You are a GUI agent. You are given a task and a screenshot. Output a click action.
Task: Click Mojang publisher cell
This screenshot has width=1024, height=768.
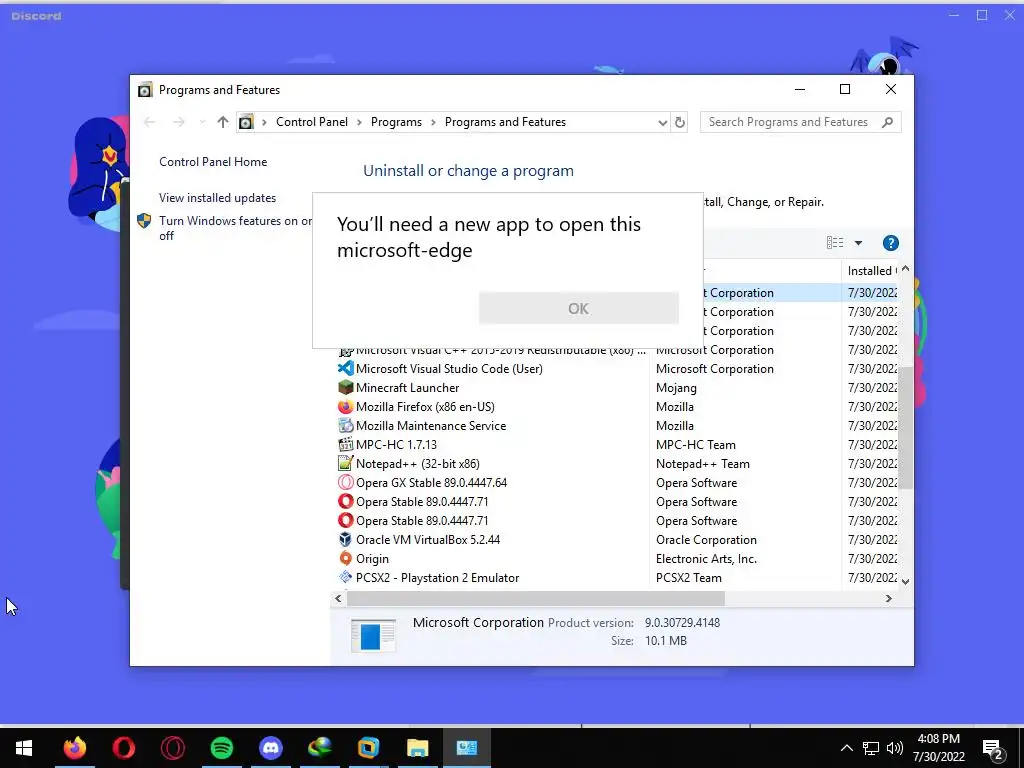click(676, 388)
